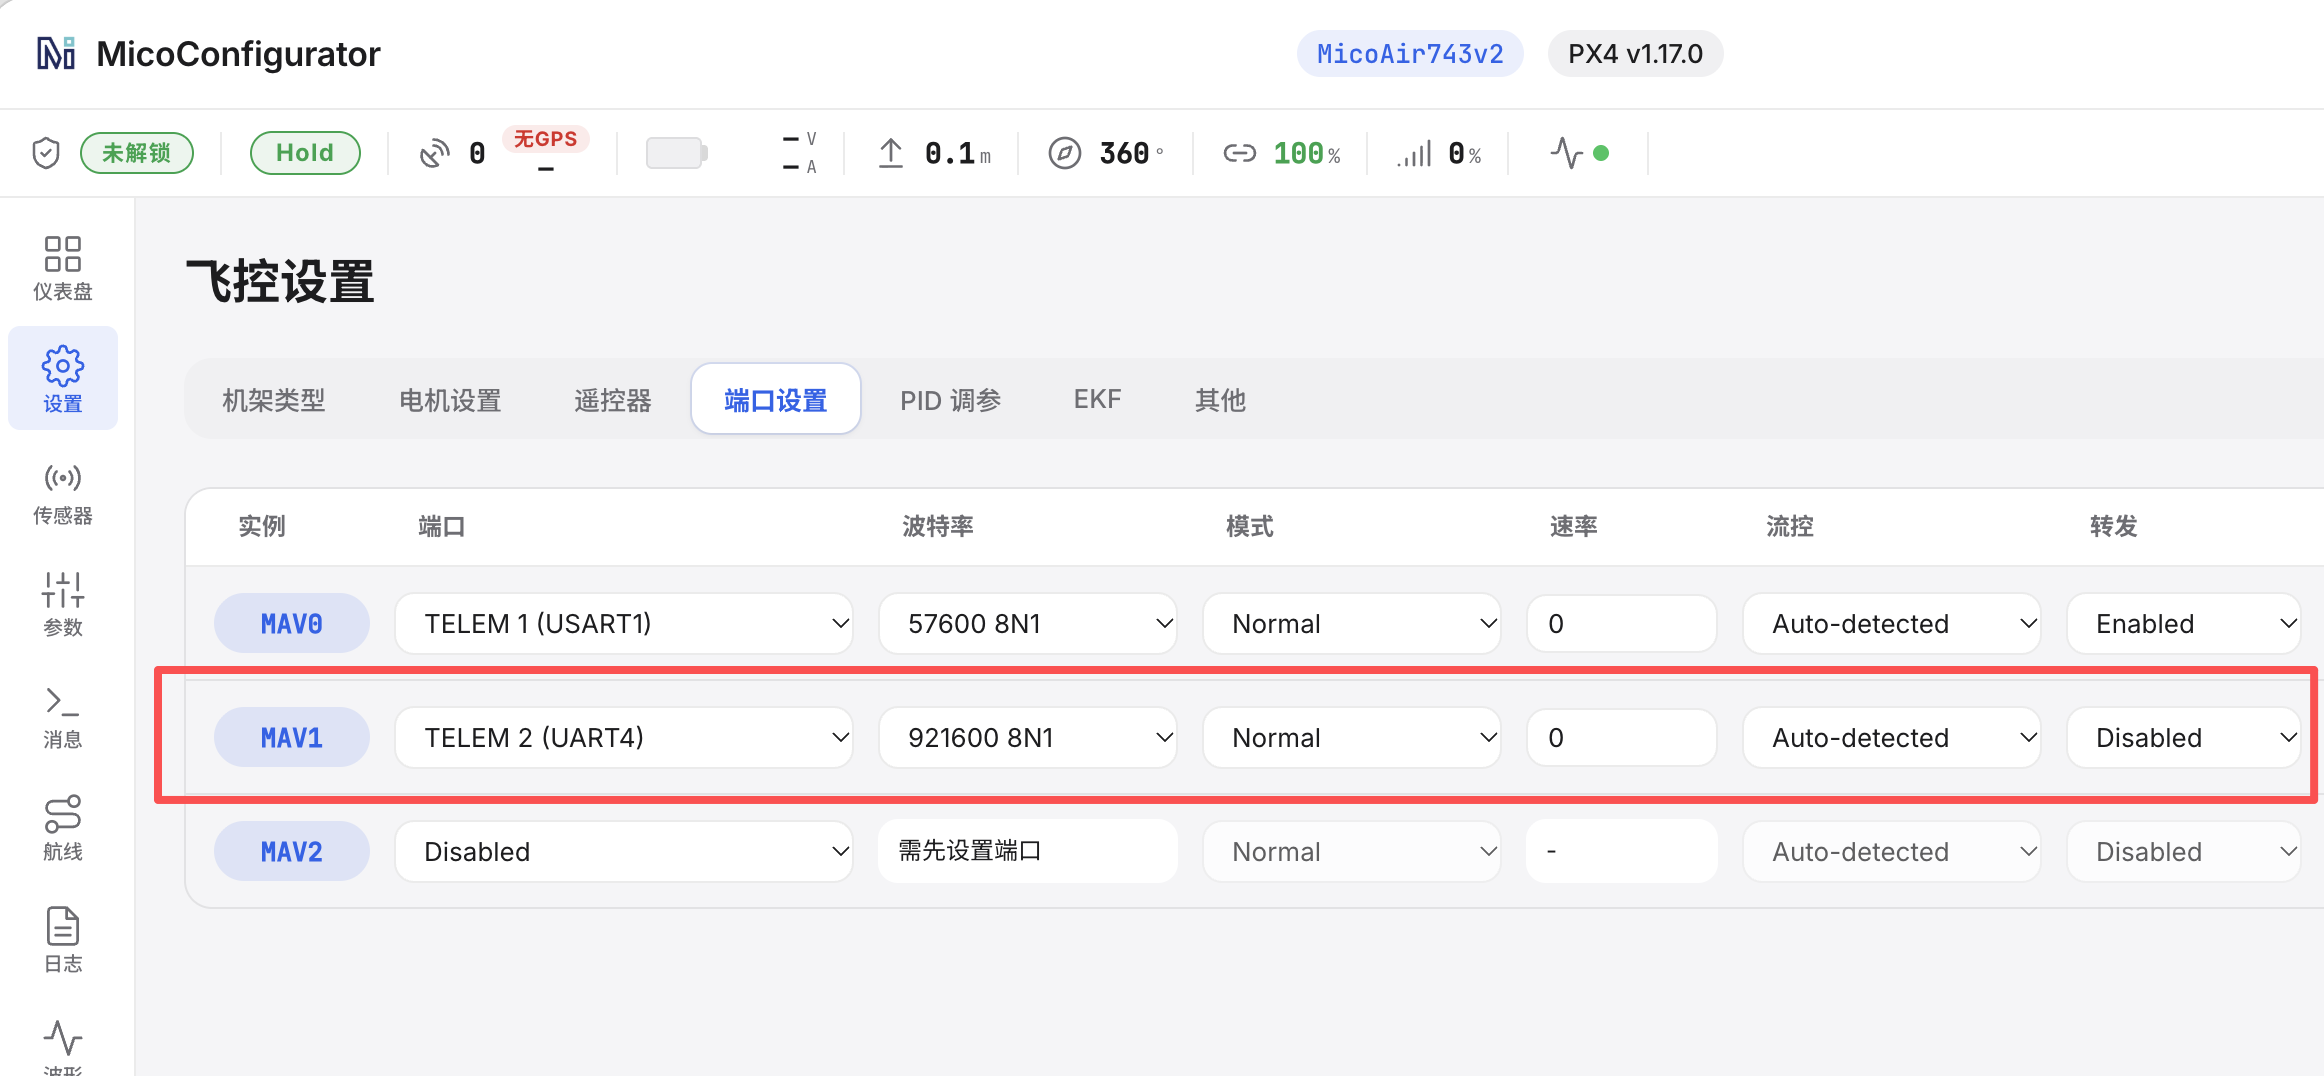
Task: Click the compass heading icon
Action: pos(1065,153)
